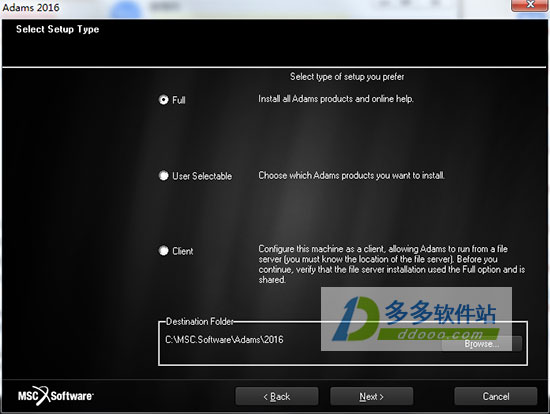Click 'Choose which Adams products' description text
The width and height of the screenshot is (550, 414).
351,175
